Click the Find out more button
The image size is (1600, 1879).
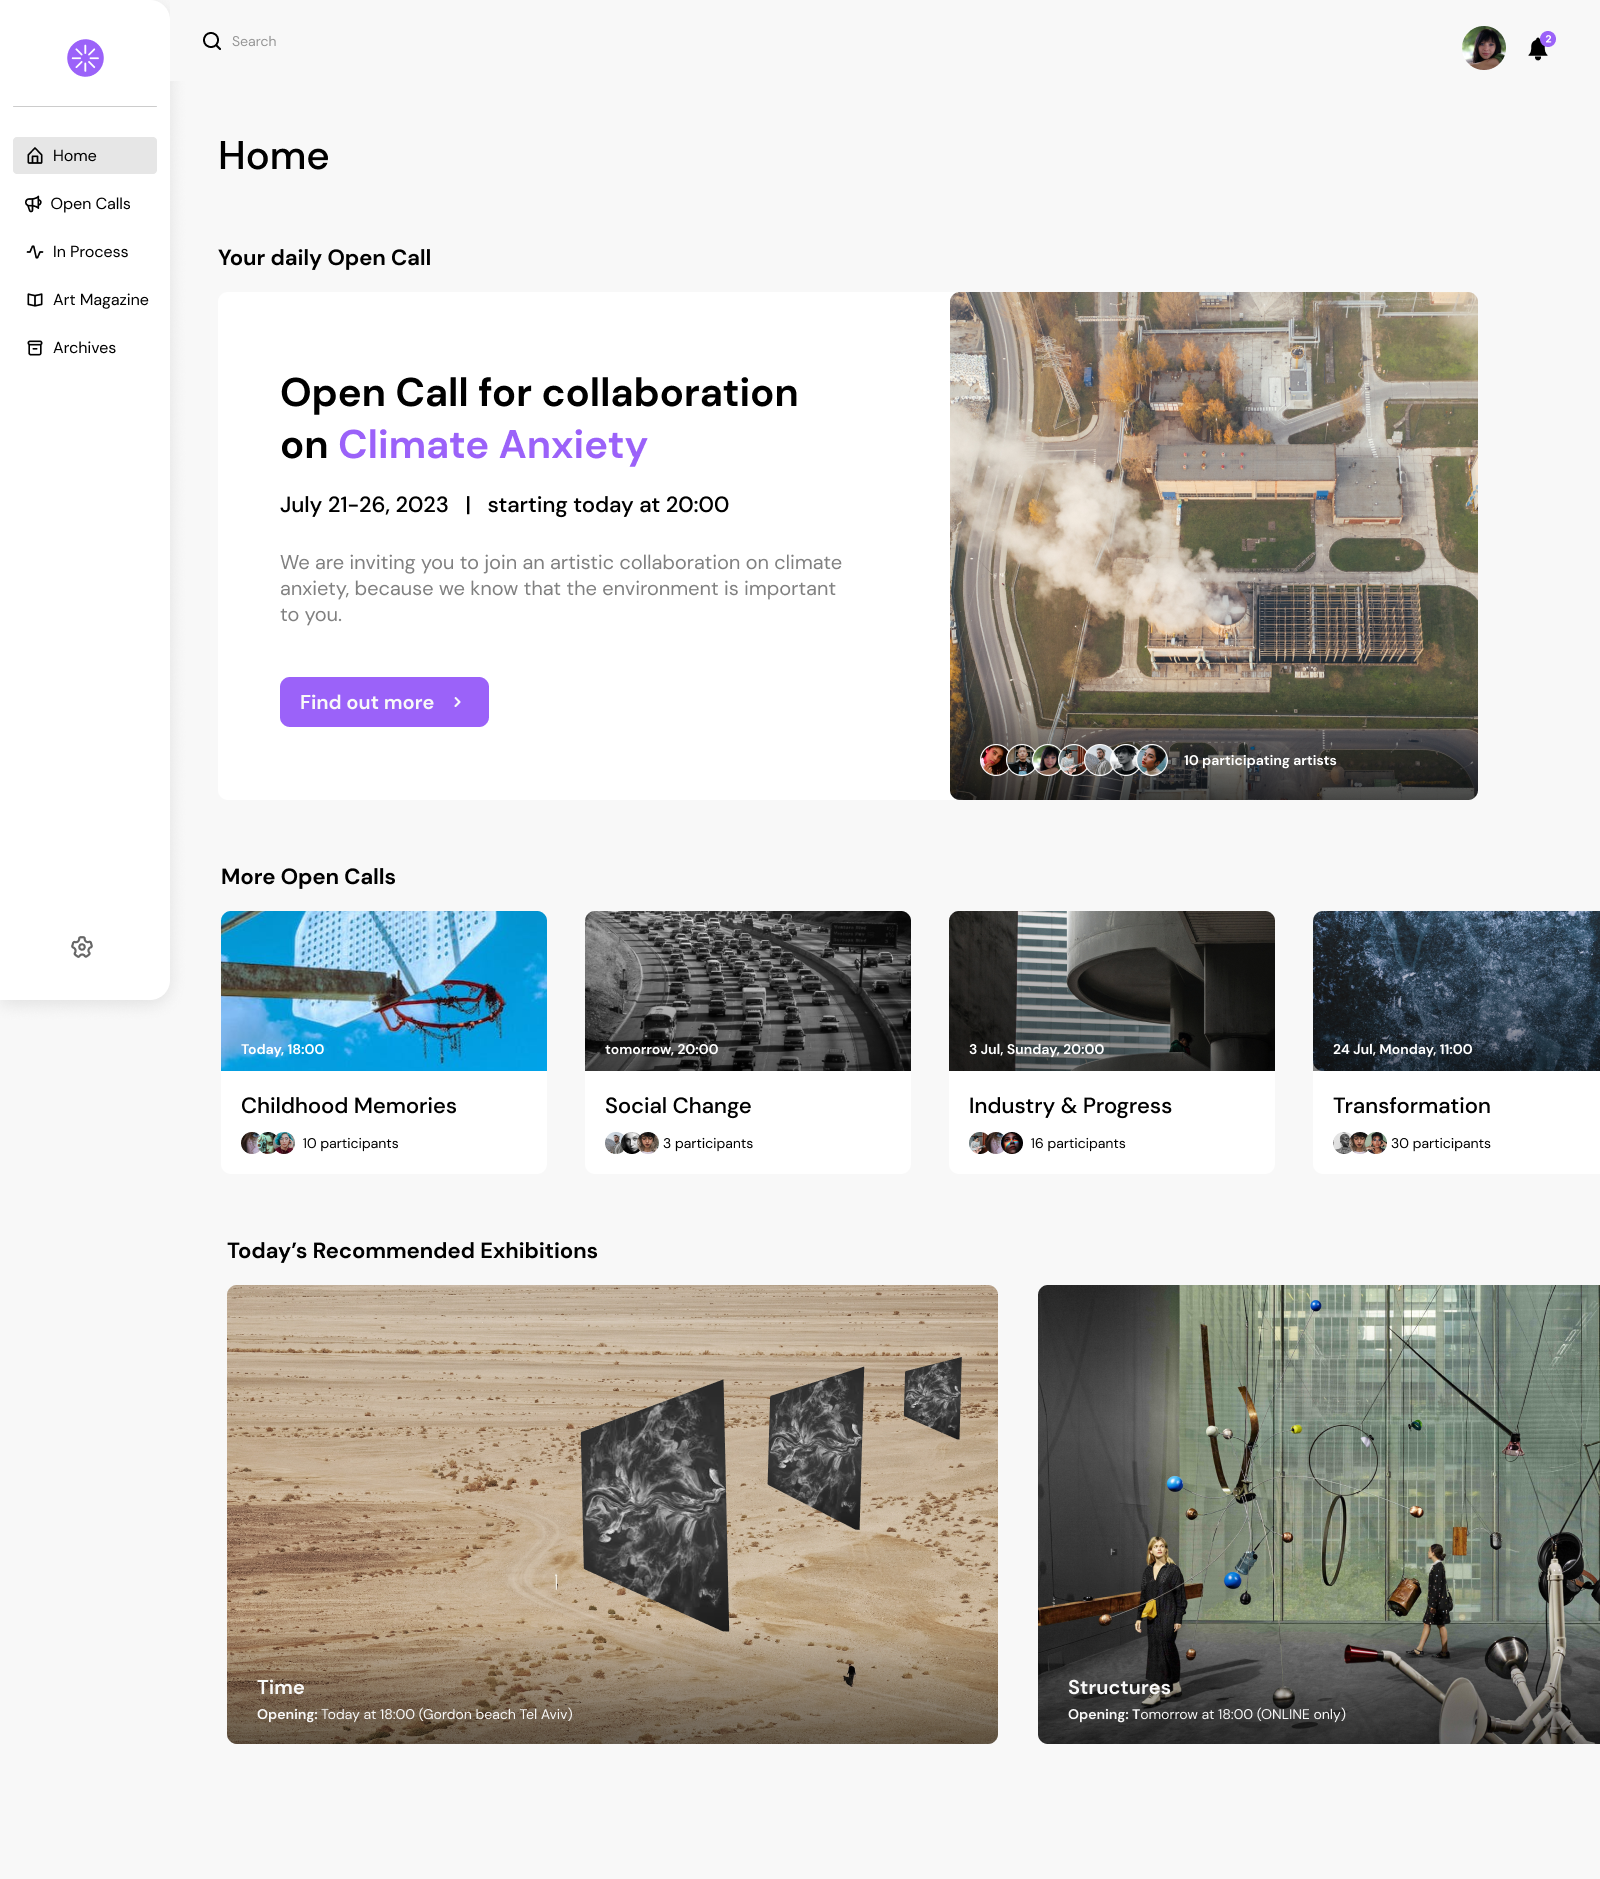coord(384,702)
